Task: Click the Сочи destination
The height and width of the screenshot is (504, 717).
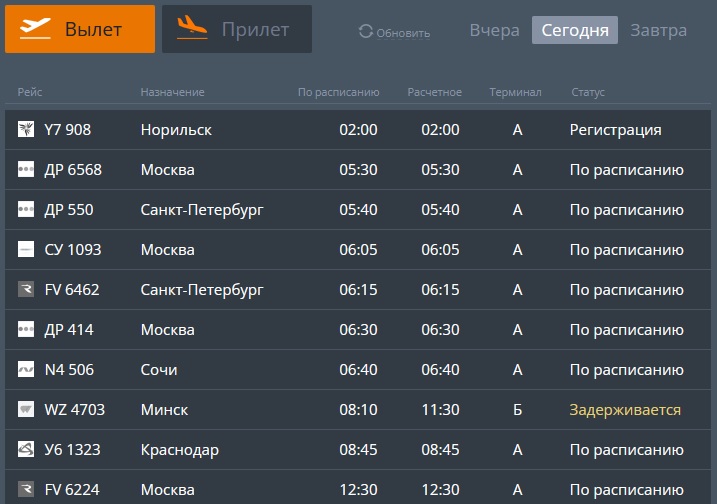Action: coord(159,370)
